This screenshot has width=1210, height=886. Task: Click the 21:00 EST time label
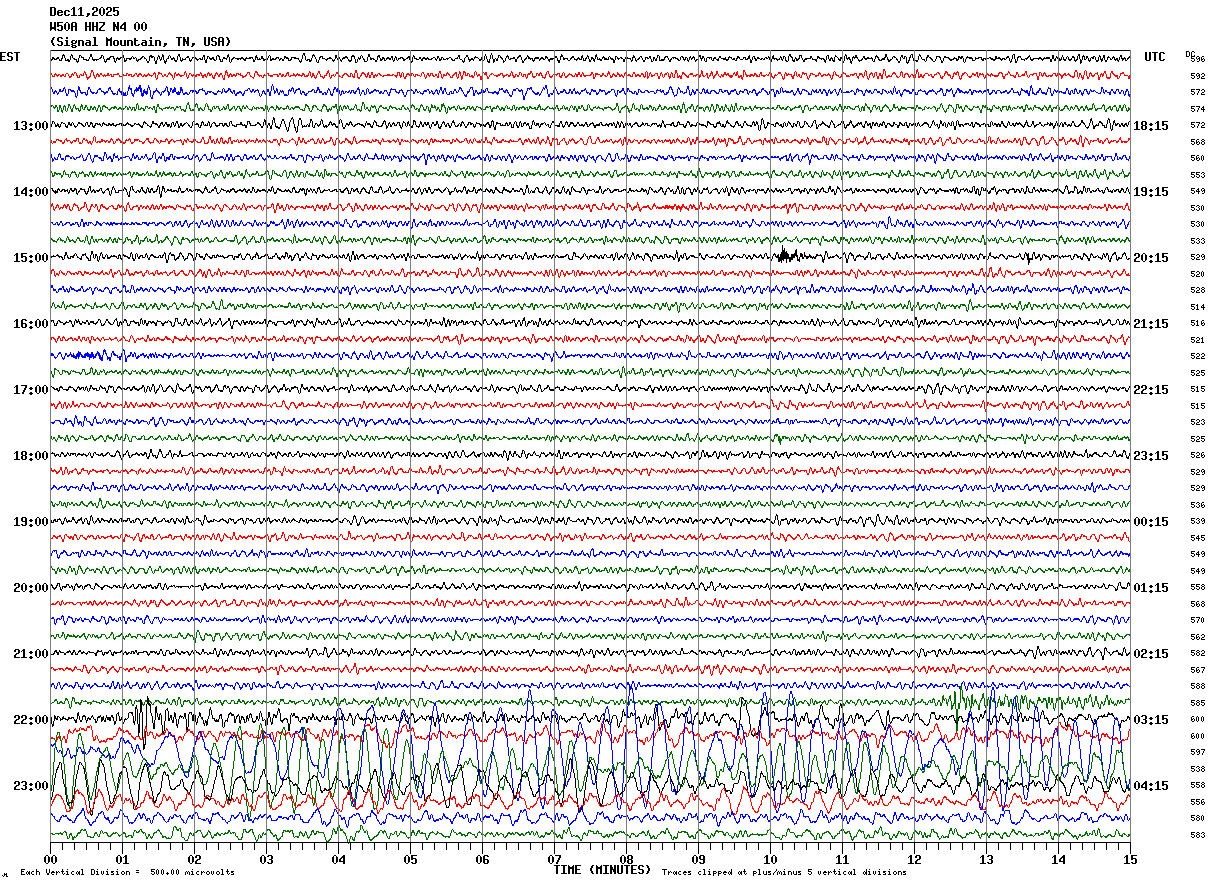[30, 654]
